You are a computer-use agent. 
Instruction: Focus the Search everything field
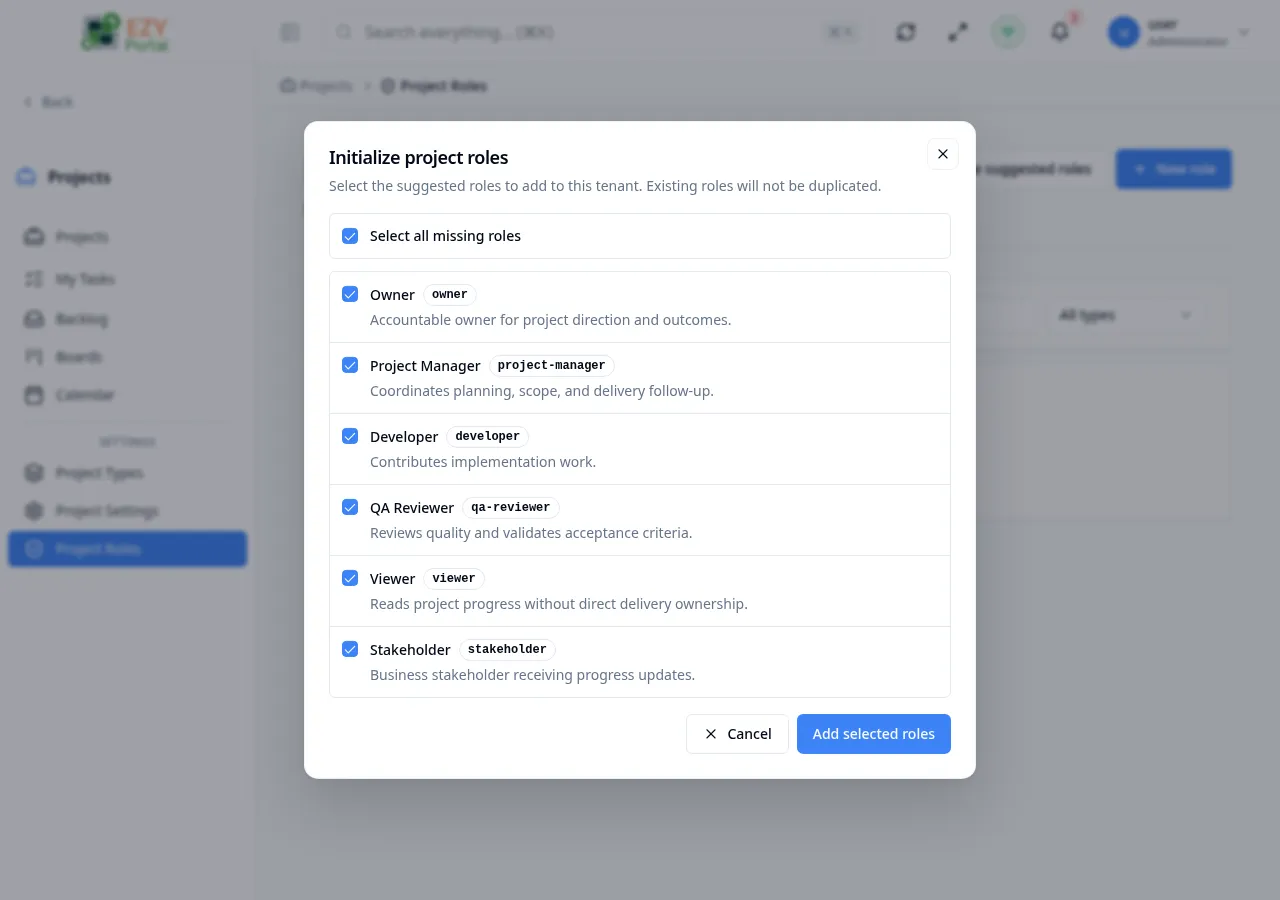[x=595, y=33]
